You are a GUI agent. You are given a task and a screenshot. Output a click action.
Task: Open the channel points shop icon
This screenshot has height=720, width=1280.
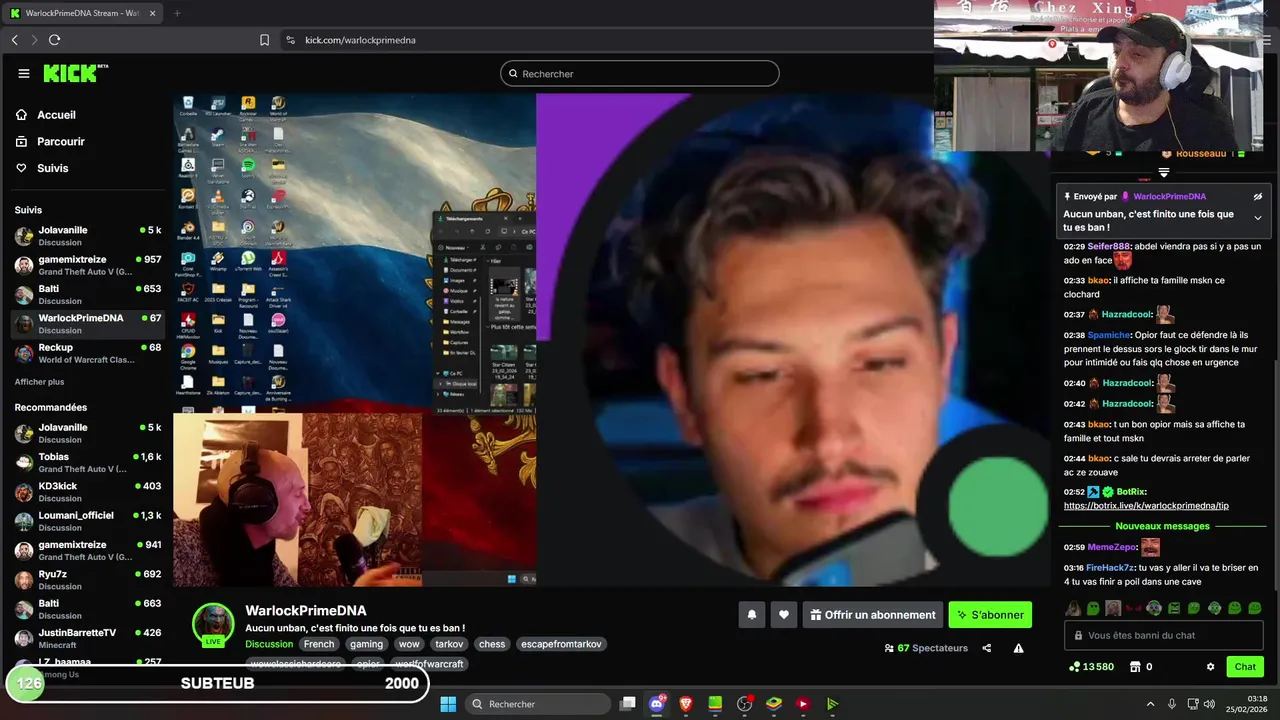(x=1135, y=667)
